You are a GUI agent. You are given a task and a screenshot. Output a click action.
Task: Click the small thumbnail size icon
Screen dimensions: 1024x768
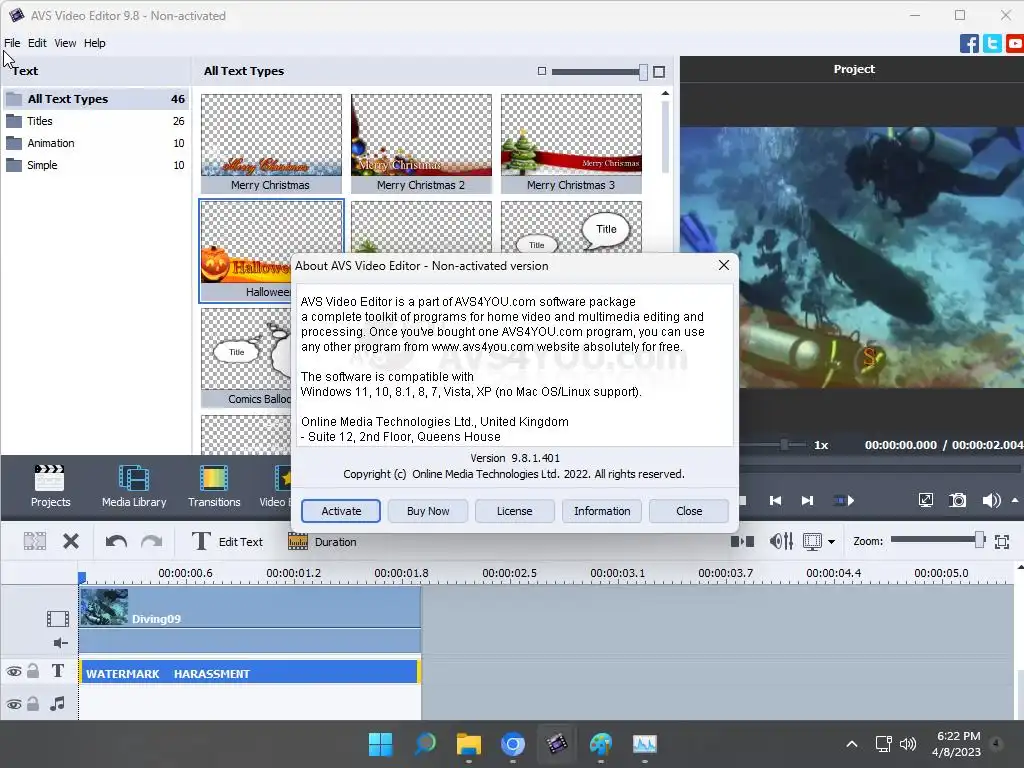point(541,71)
